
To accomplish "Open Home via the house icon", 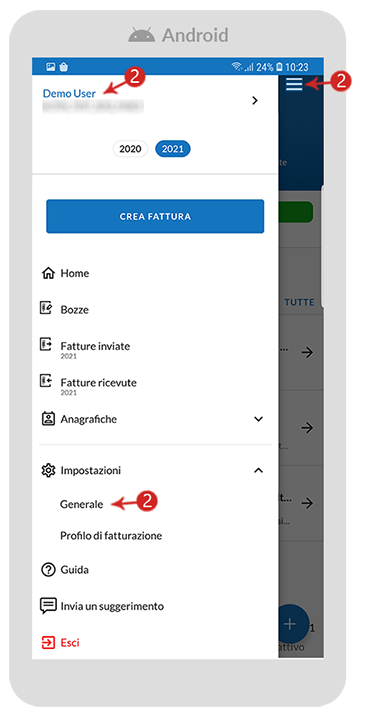I will (x=48, y=274).
